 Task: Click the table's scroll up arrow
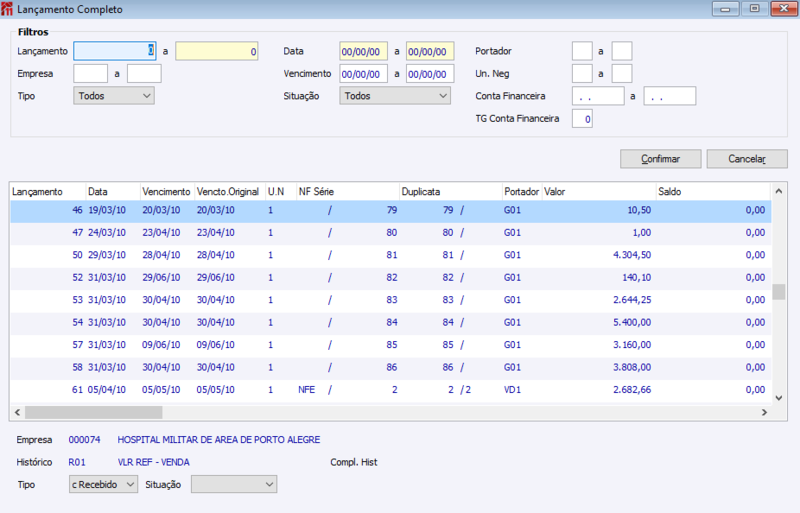tap(779, 189)
